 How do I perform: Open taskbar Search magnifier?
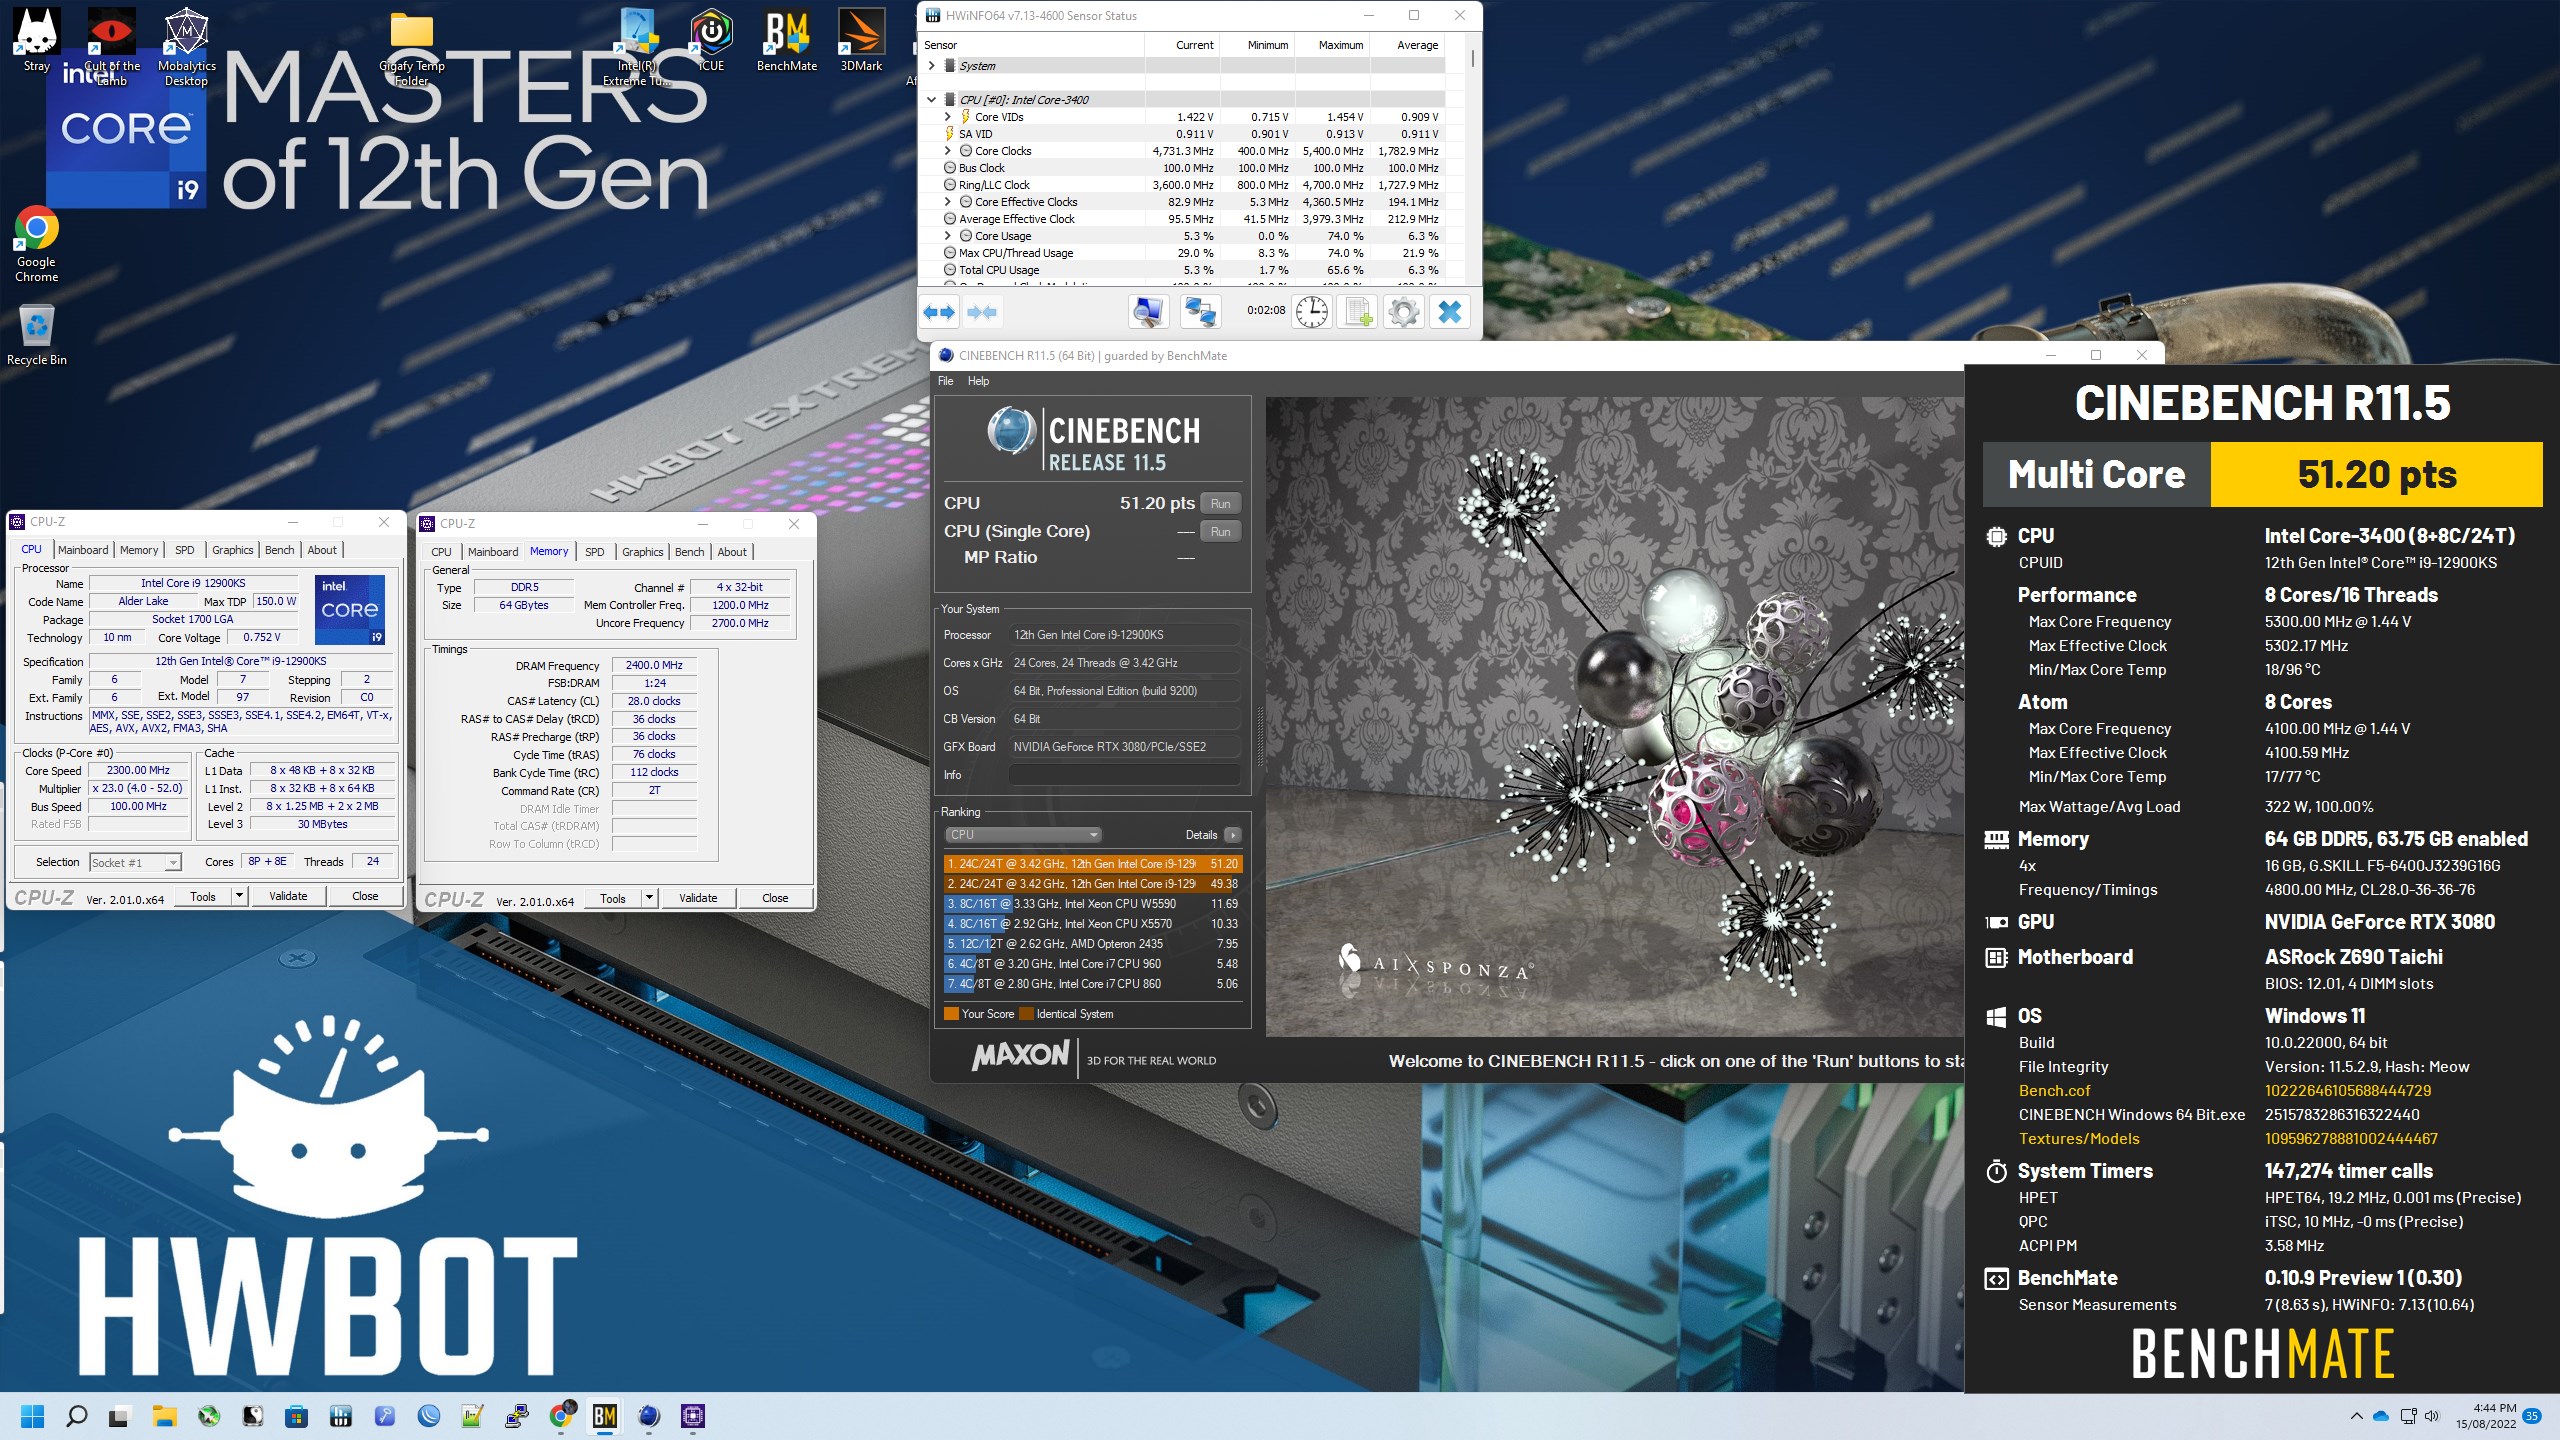tap(76, 1416)
